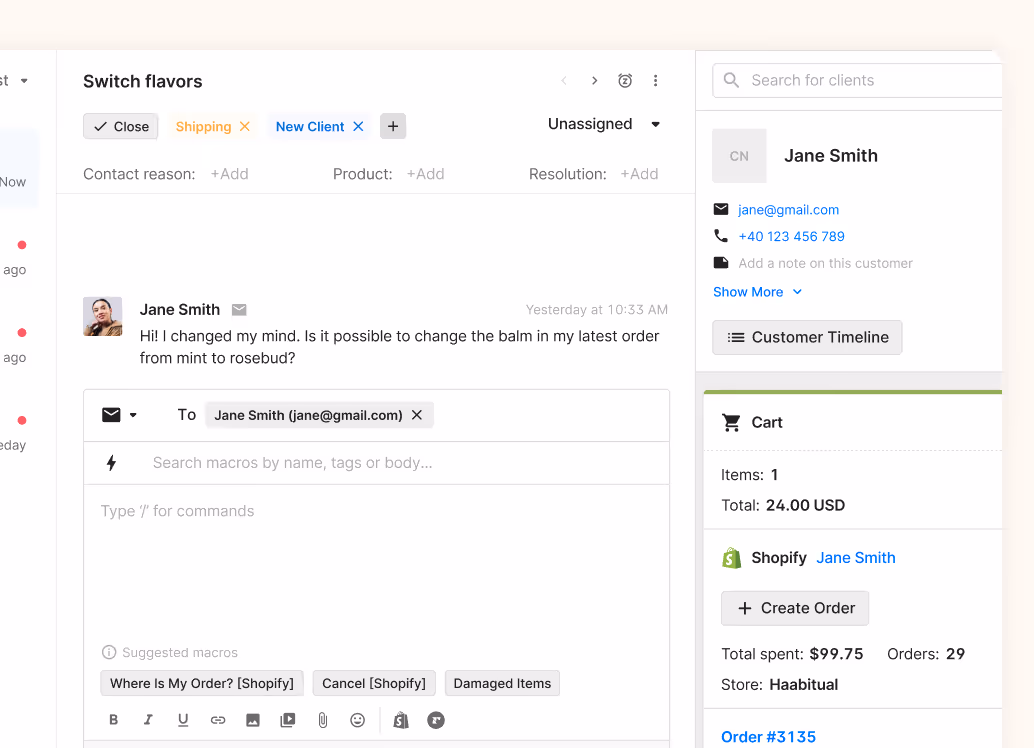Open the emoji picker
1034x748 pixels.
click(357, 720)
